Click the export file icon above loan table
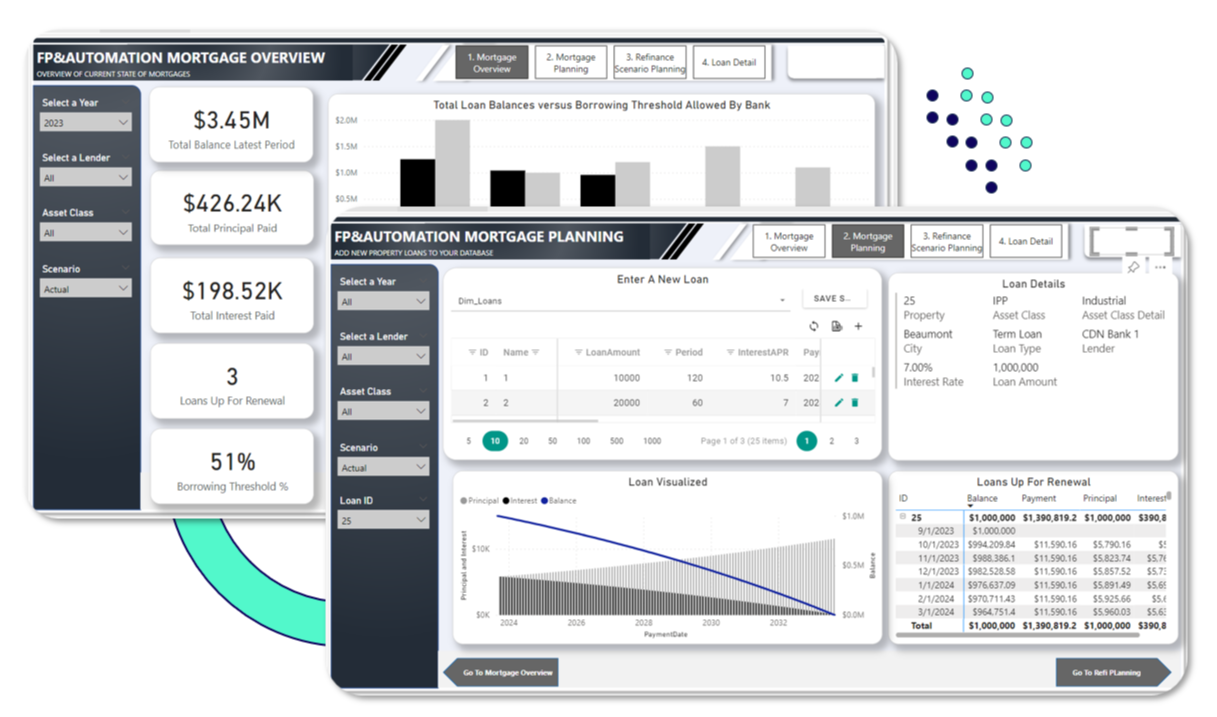The height and width of the screenshot is (717, 1217). (837, 327)
